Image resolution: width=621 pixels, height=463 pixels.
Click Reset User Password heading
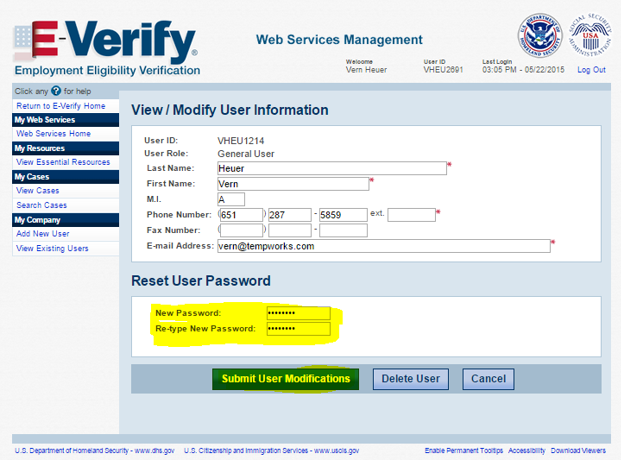(x=201, y=281)
